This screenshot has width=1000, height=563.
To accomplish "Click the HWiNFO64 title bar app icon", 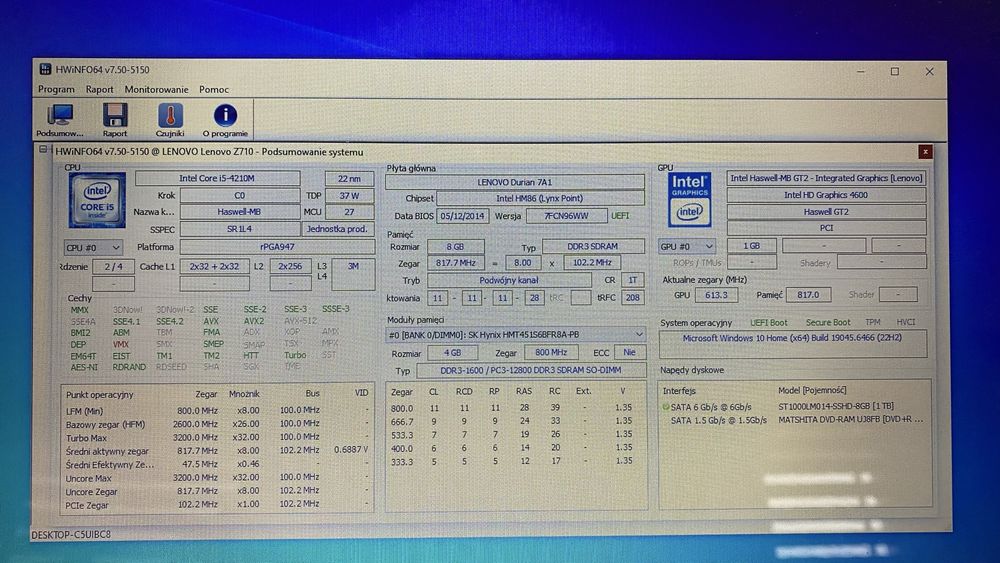I will point(45,69).
